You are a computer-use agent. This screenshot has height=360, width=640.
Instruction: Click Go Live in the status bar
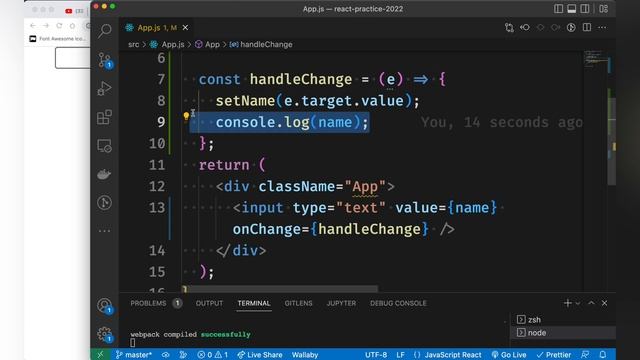click(x=509, y=355)
